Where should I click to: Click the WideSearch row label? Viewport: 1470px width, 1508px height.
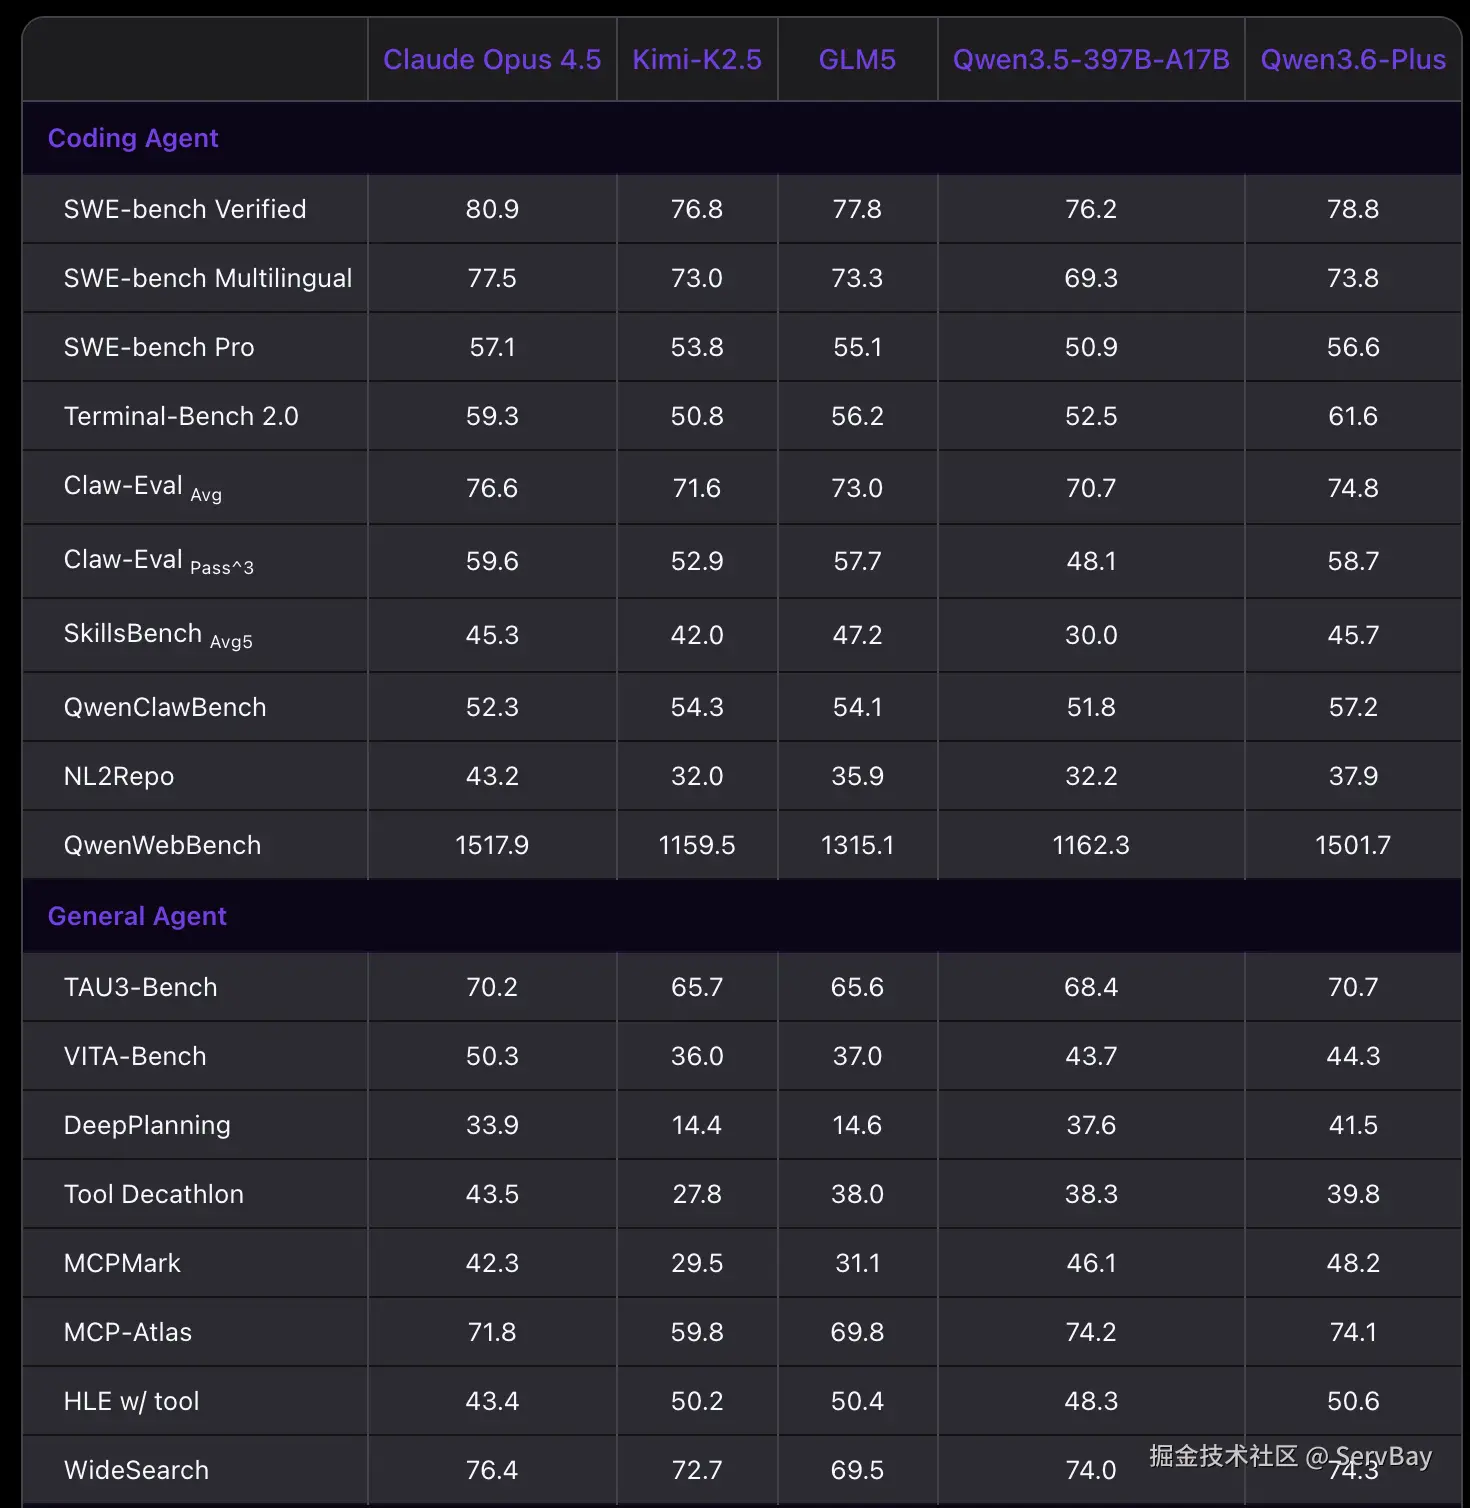pos(137,1470)
